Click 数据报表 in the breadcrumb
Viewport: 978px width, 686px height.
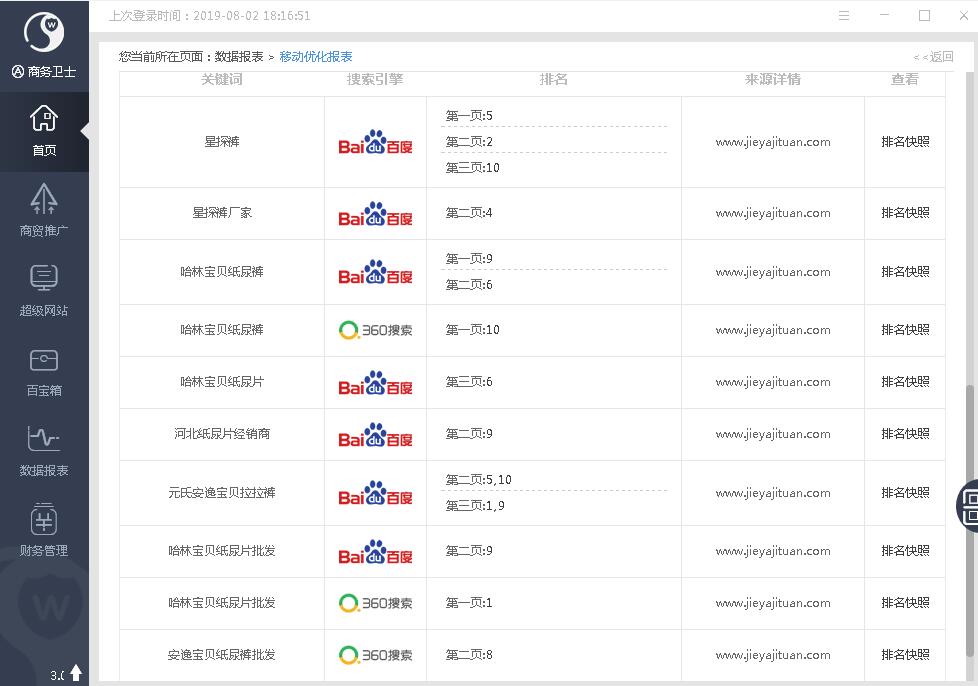tap(239, 57)
